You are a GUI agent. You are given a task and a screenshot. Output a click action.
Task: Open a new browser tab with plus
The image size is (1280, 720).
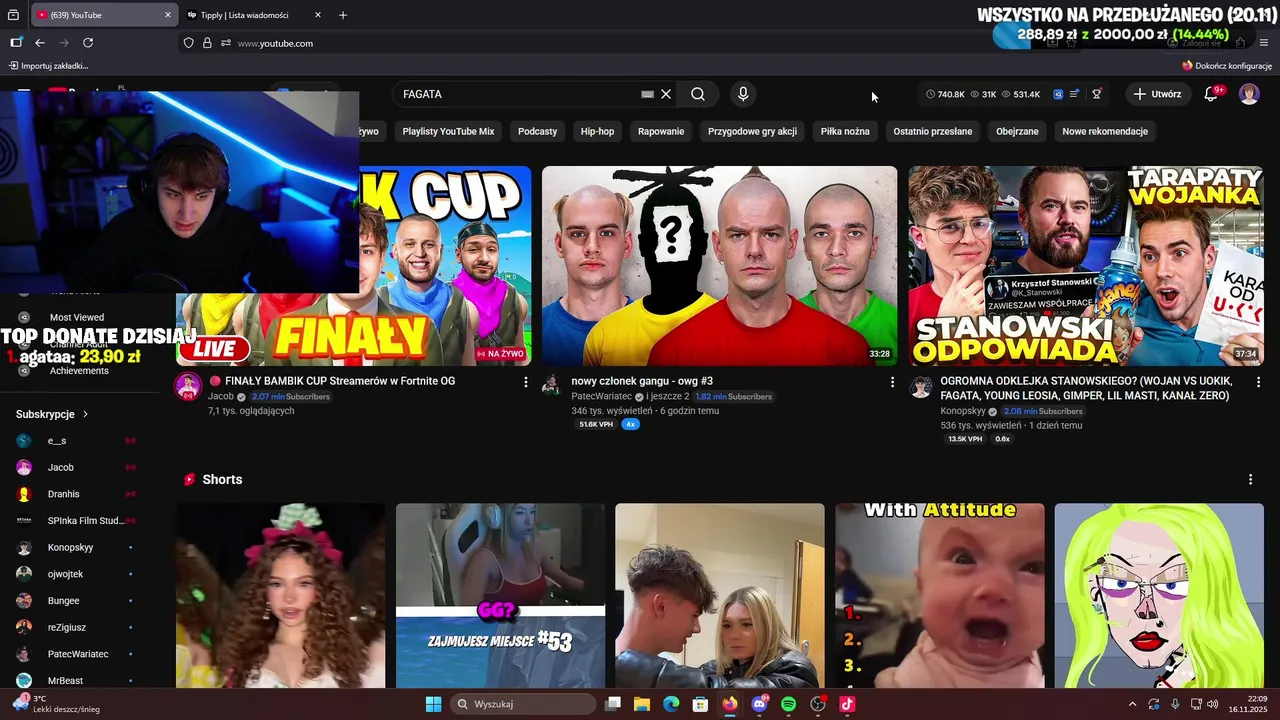[x=343, y=15]
